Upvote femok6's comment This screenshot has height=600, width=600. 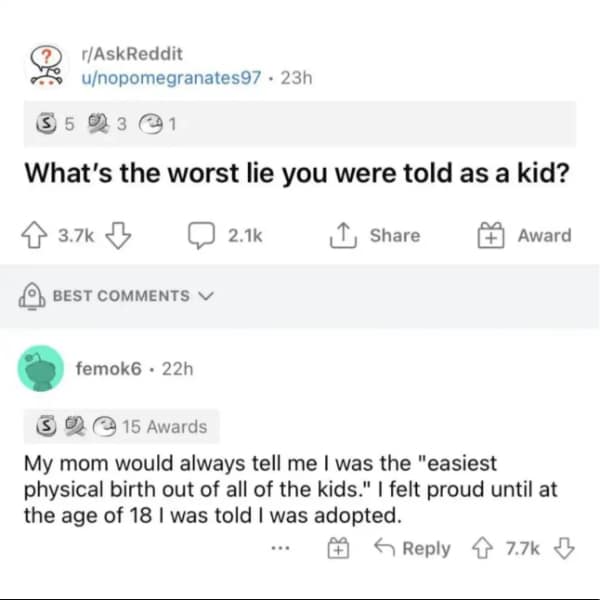coord(487,548)
